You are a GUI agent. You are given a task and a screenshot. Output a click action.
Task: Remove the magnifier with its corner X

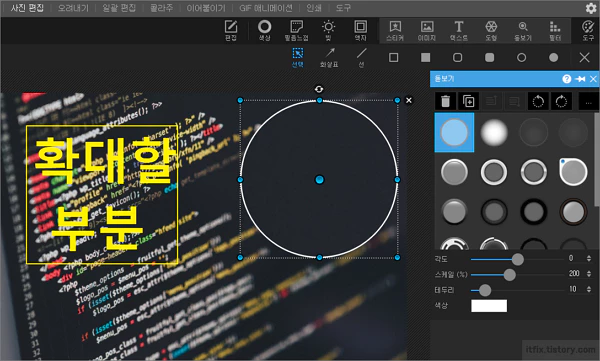(409, 100)
